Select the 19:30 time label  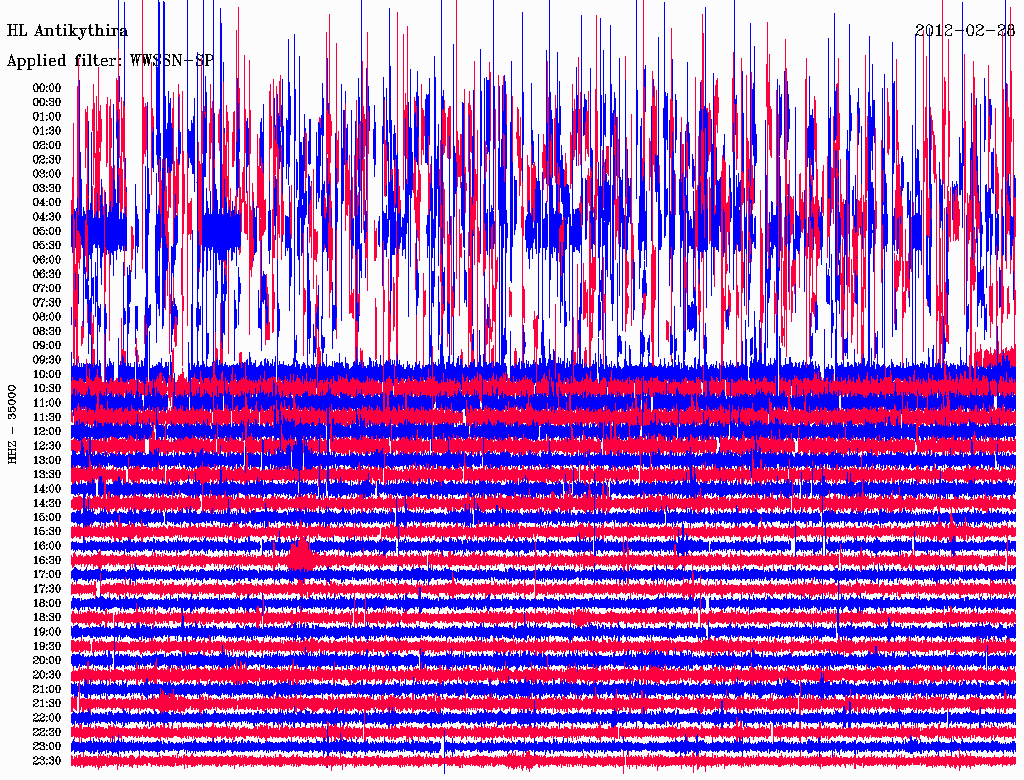click(x=47, y=647)
